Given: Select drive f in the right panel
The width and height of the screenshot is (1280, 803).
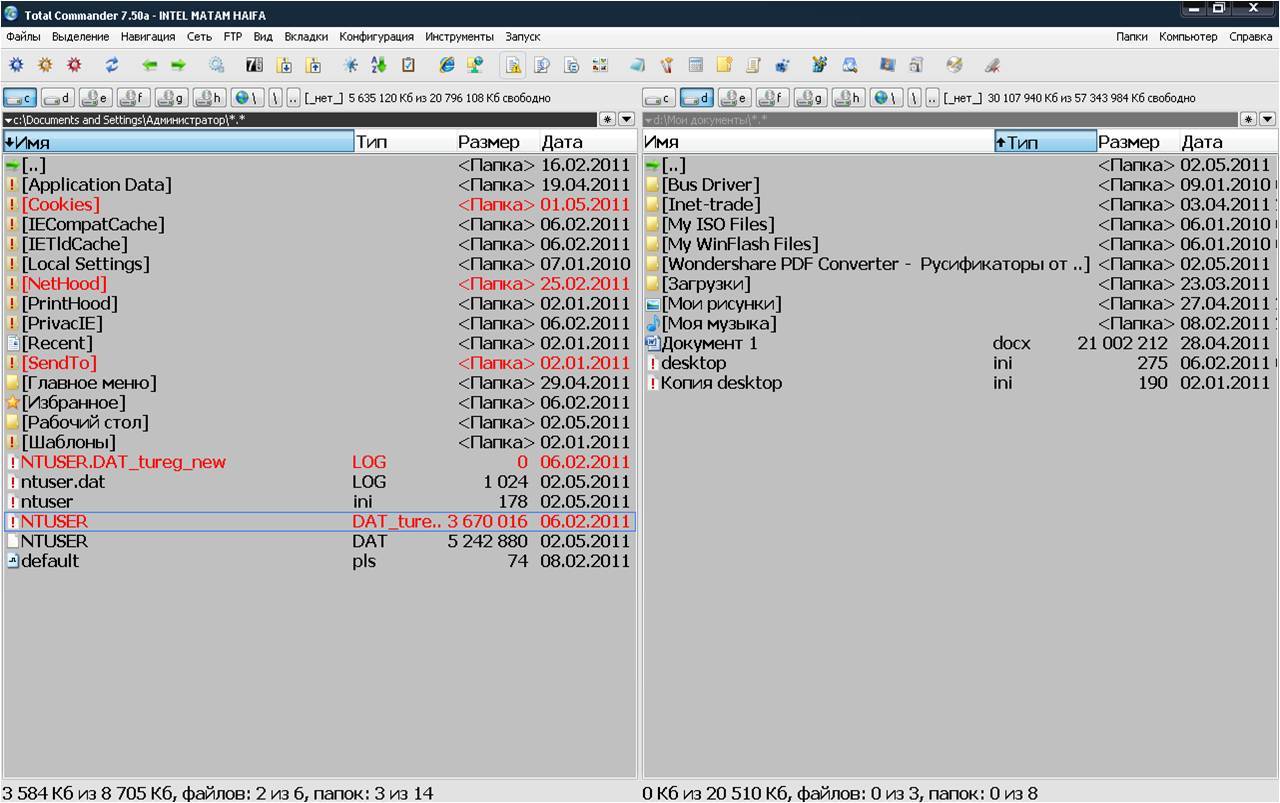Looking at the screenshot, I should click(773, 98).
